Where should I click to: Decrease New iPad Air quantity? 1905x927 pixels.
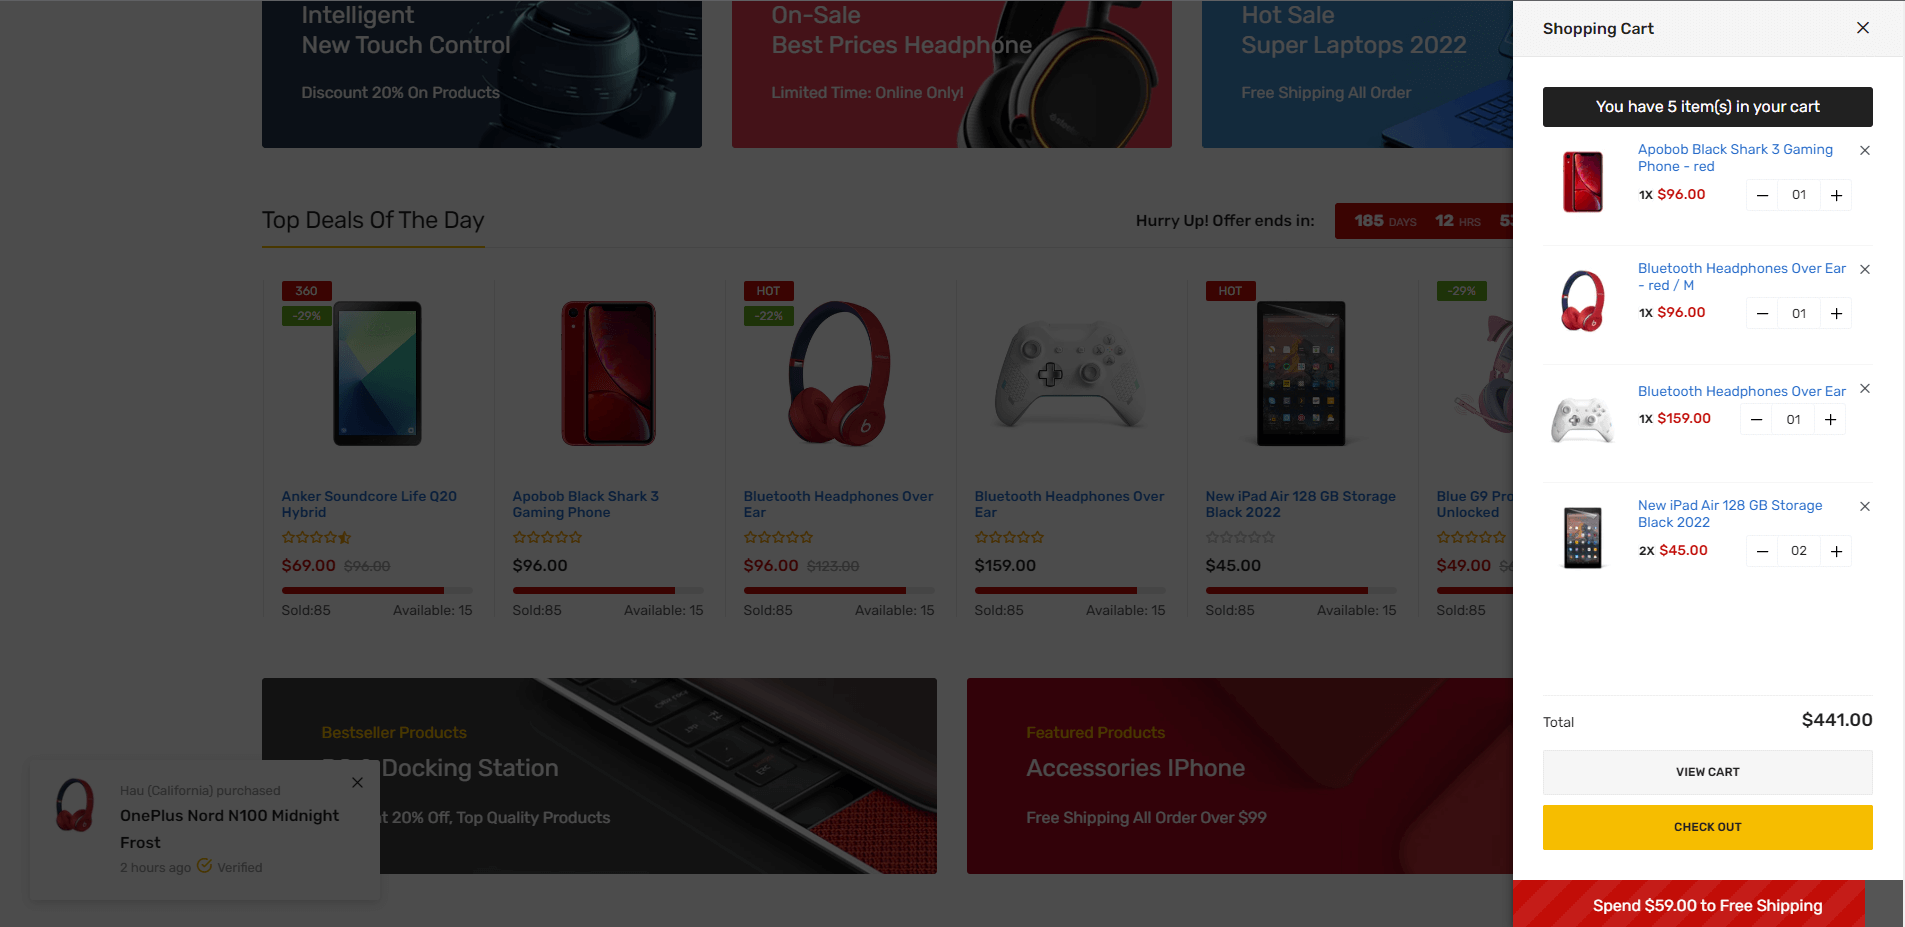(1762, 552)
